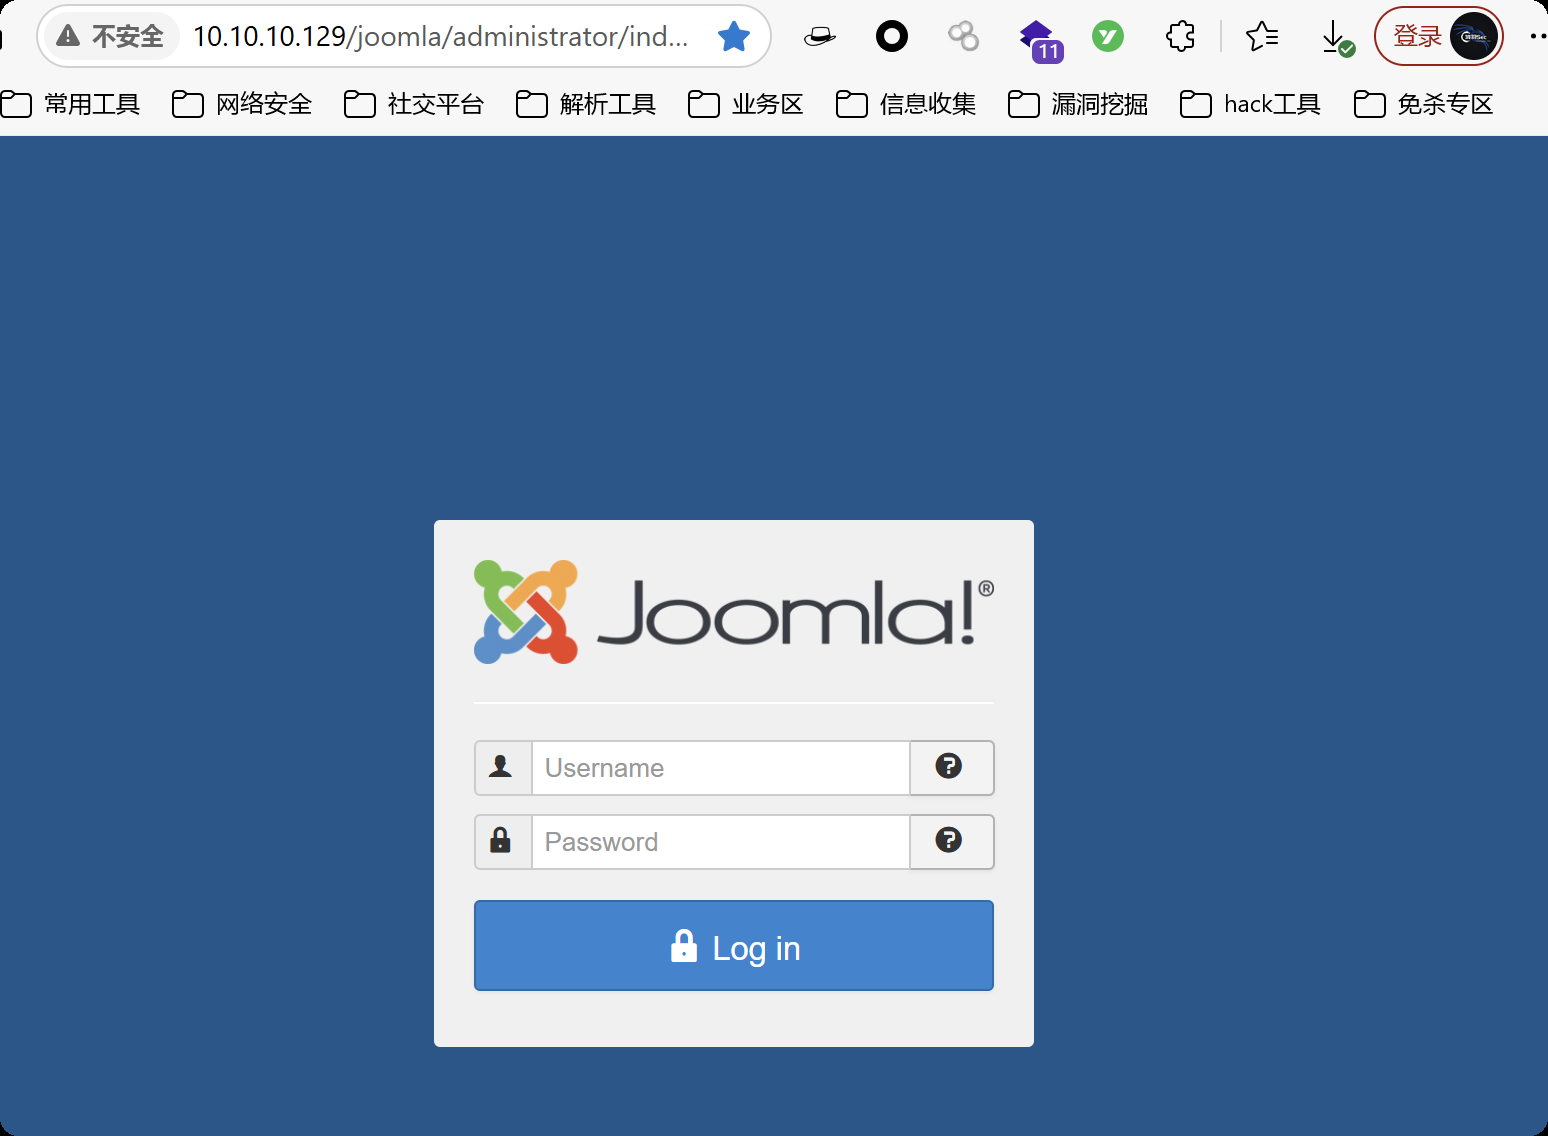This screenshot has width=1548, height=1136.
Task: Click the help icon beside Username field
Action: pyautogui.click(x=950, y=767)
